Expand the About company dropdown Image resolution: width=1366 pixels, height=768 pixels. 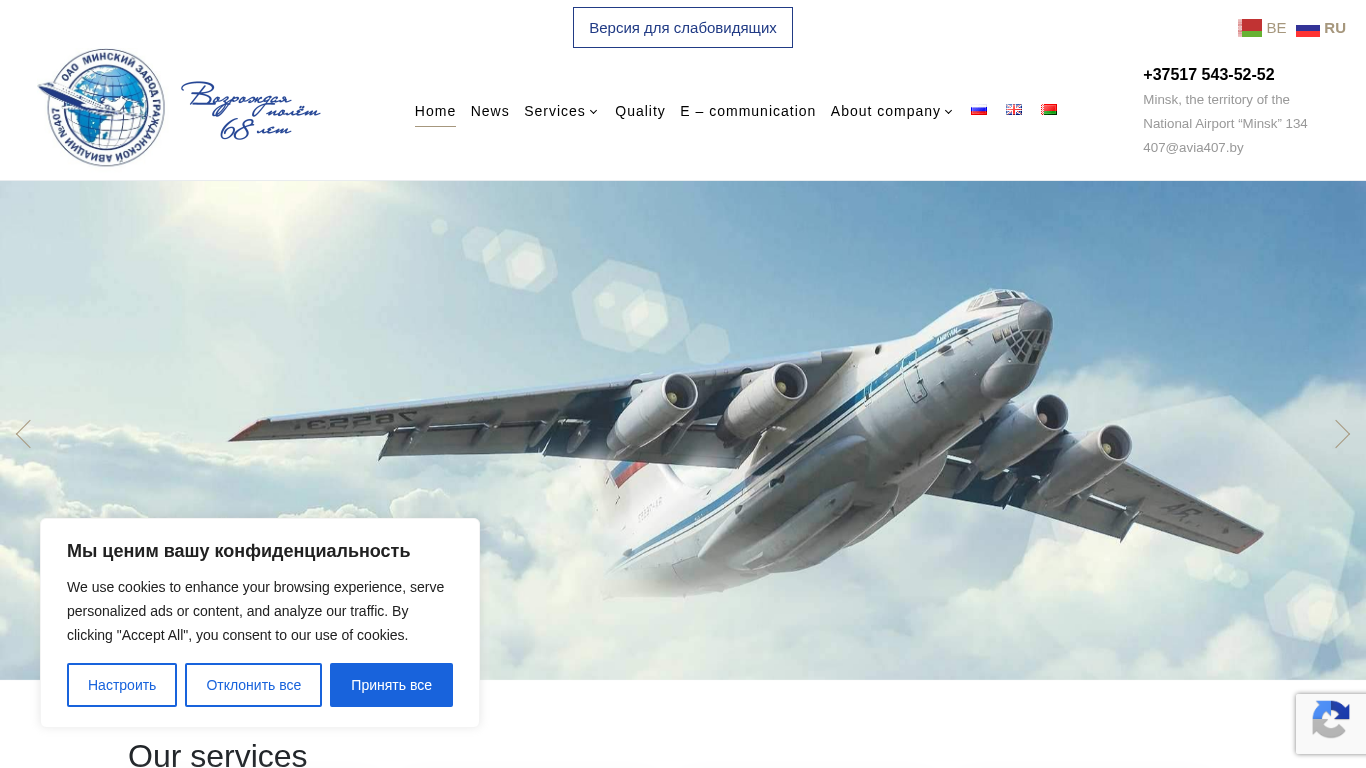tap(892, 111)
